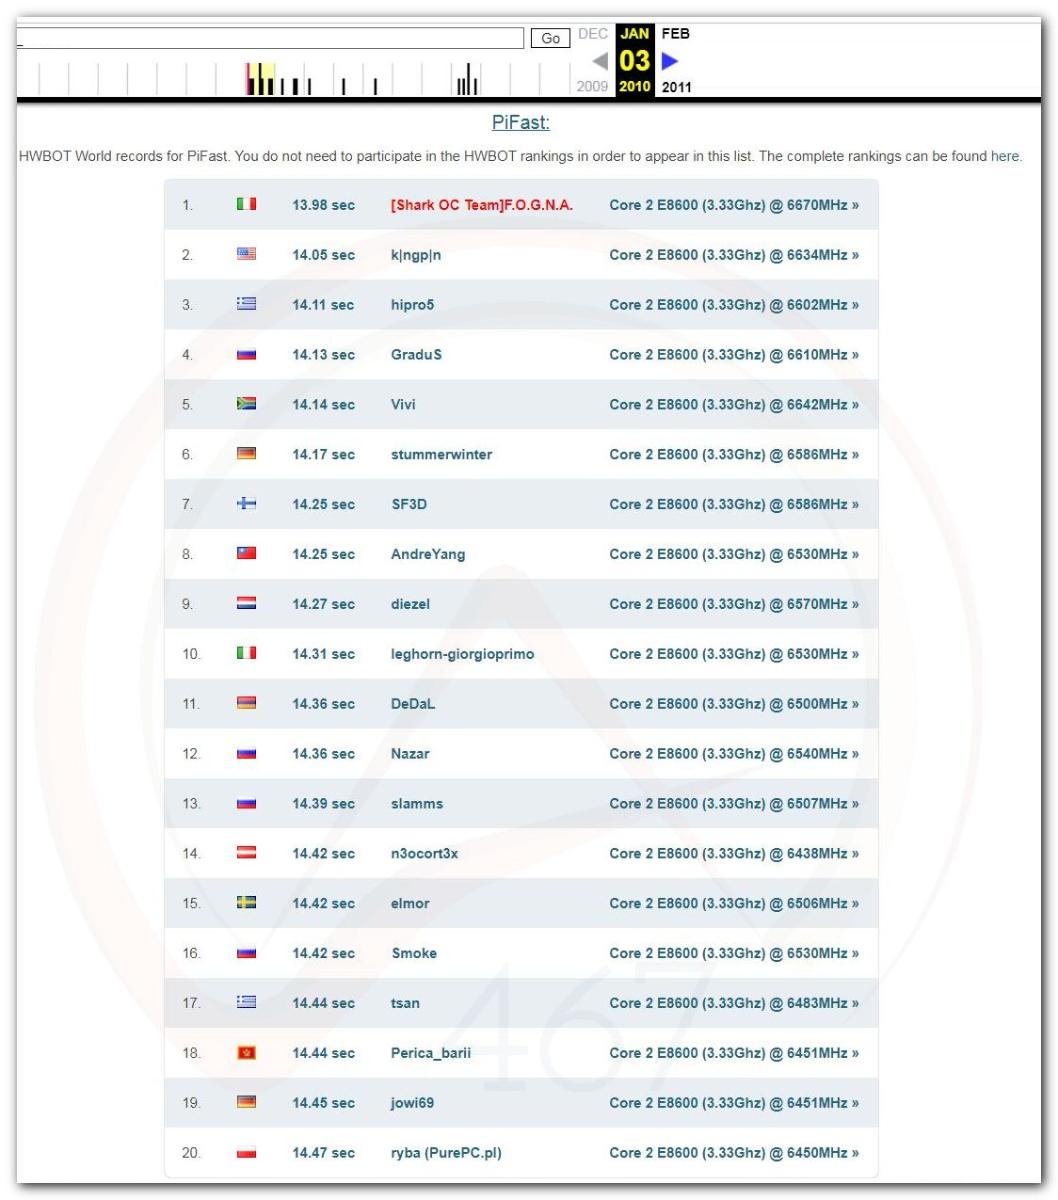Click the 2010 current year label
1058x1200 pixels.
tap(634, 87)
